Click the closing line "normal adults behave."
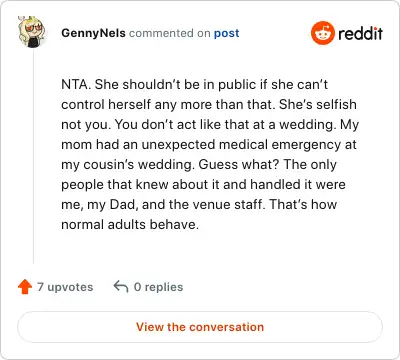Viewport: 400px width, 360px height. pos(130,224)
